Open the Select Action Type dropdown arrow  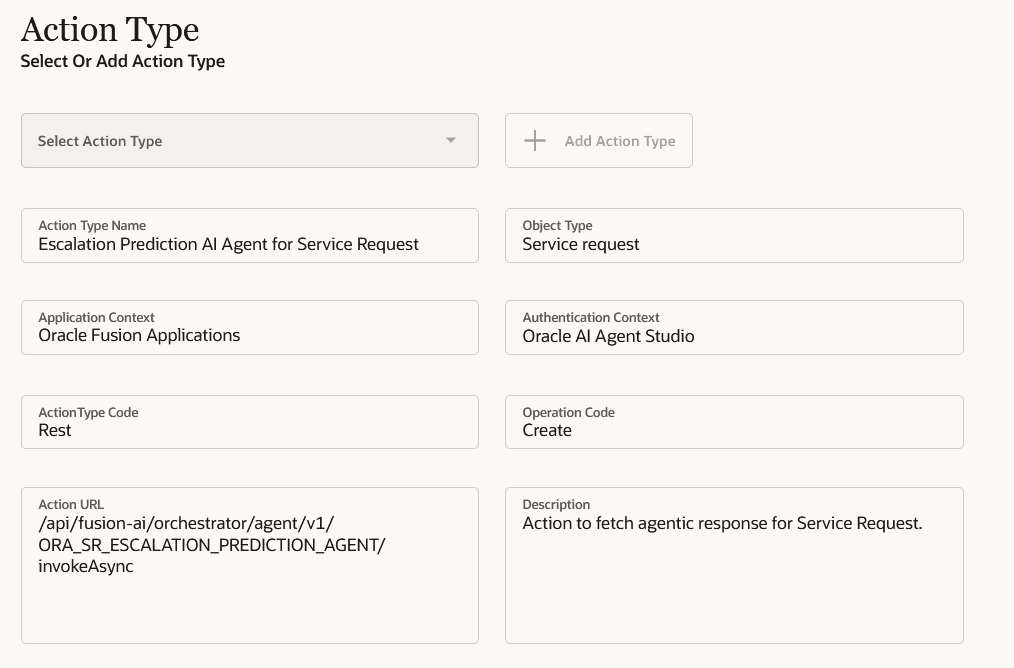point(451,140)
